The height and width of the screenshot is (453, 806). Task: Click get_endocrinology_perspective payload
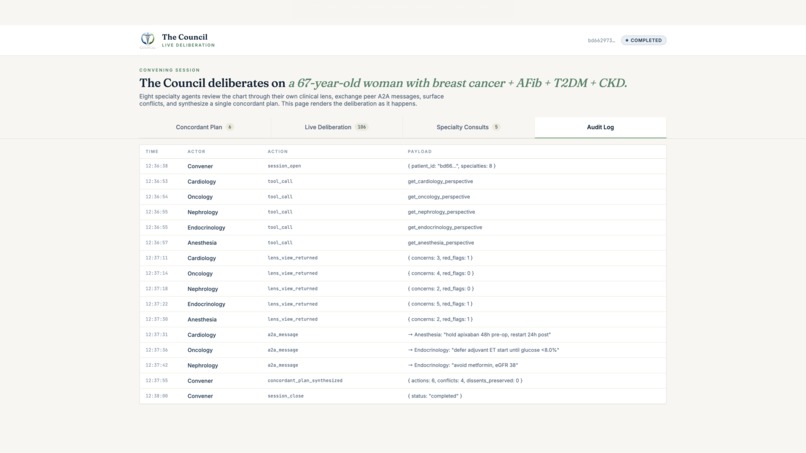pyautogui.click(x=445, y=227)
